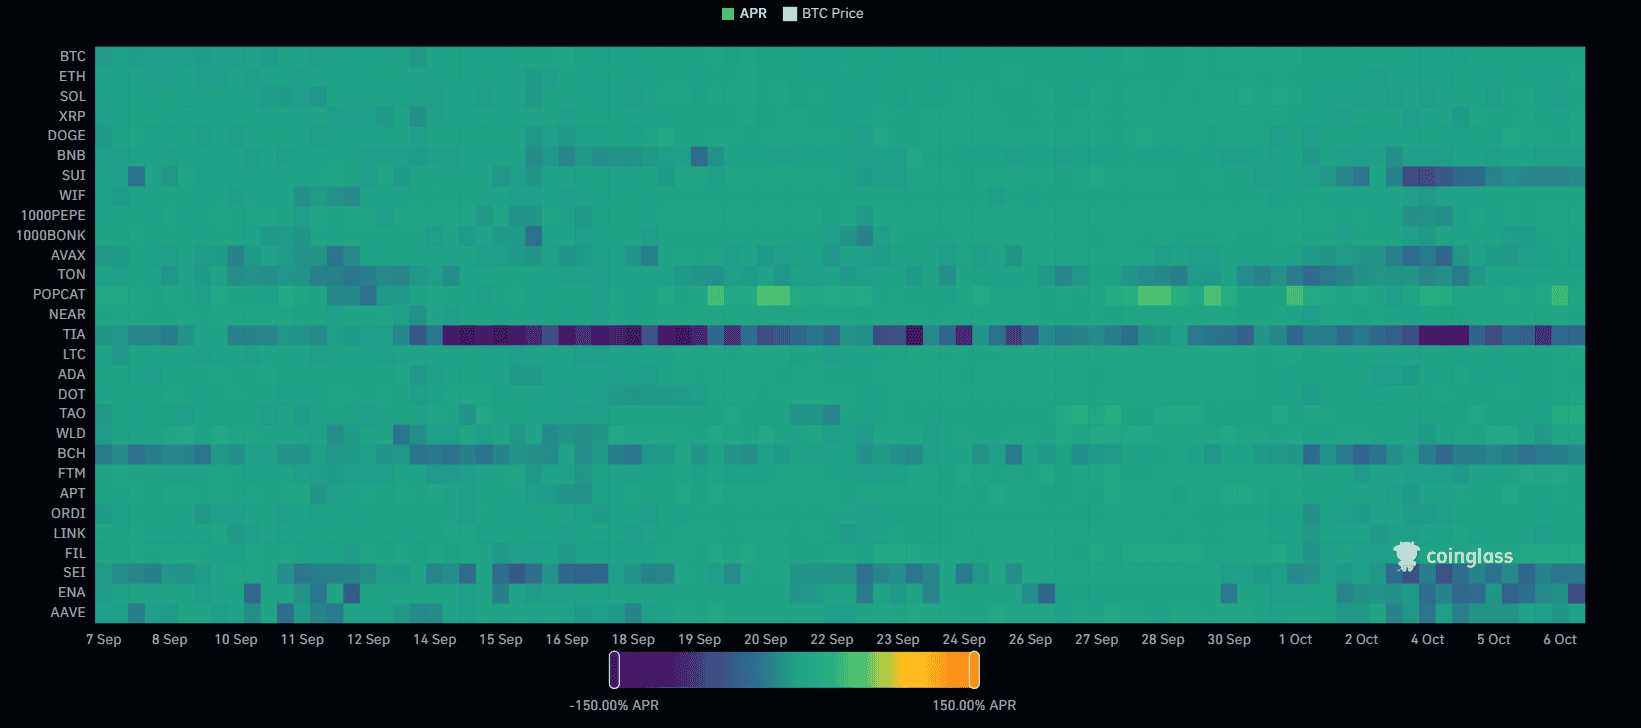Click the 22 Sep date axis label
Screen dimensions: 1641x728
(832, 639)
